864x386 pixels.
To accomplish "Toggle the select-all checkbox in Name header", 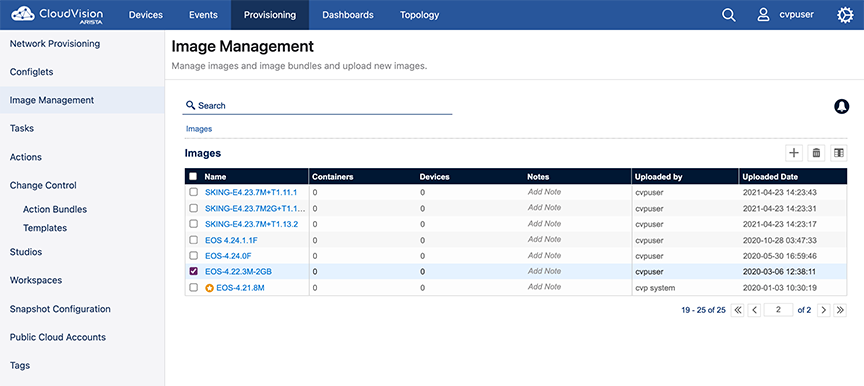I will coord(193,177).
